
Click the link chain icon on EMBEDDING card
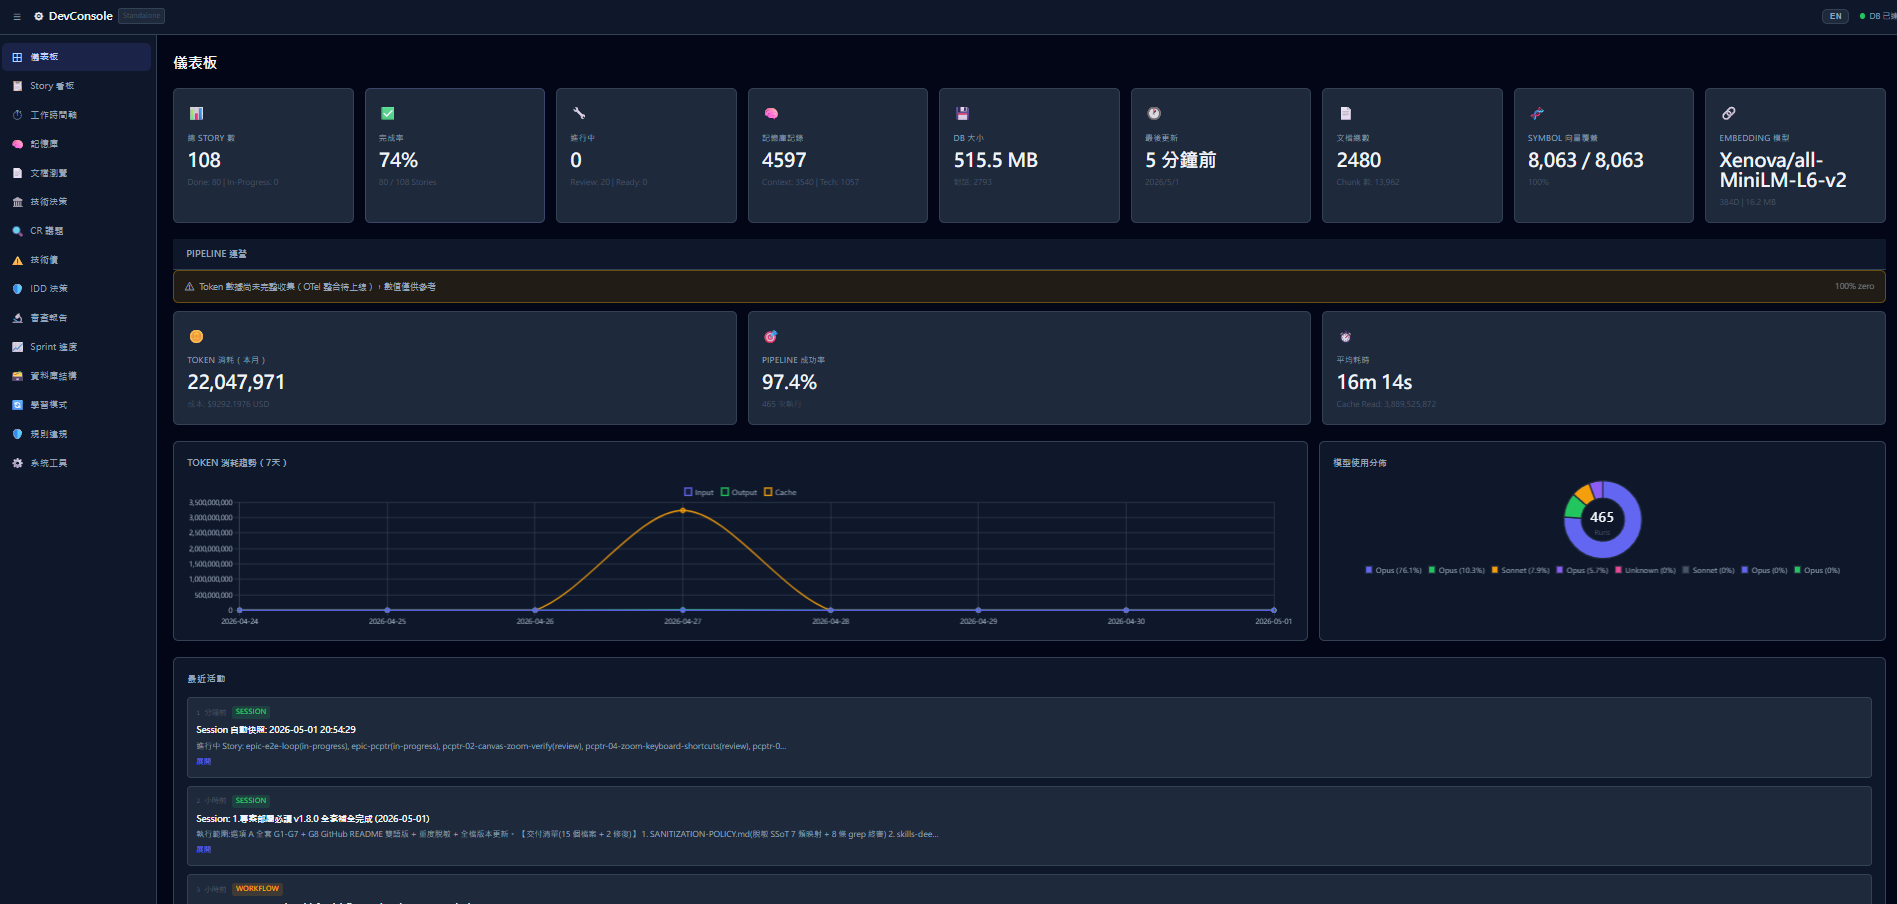pyautogui.click(x=1728, y=113)
